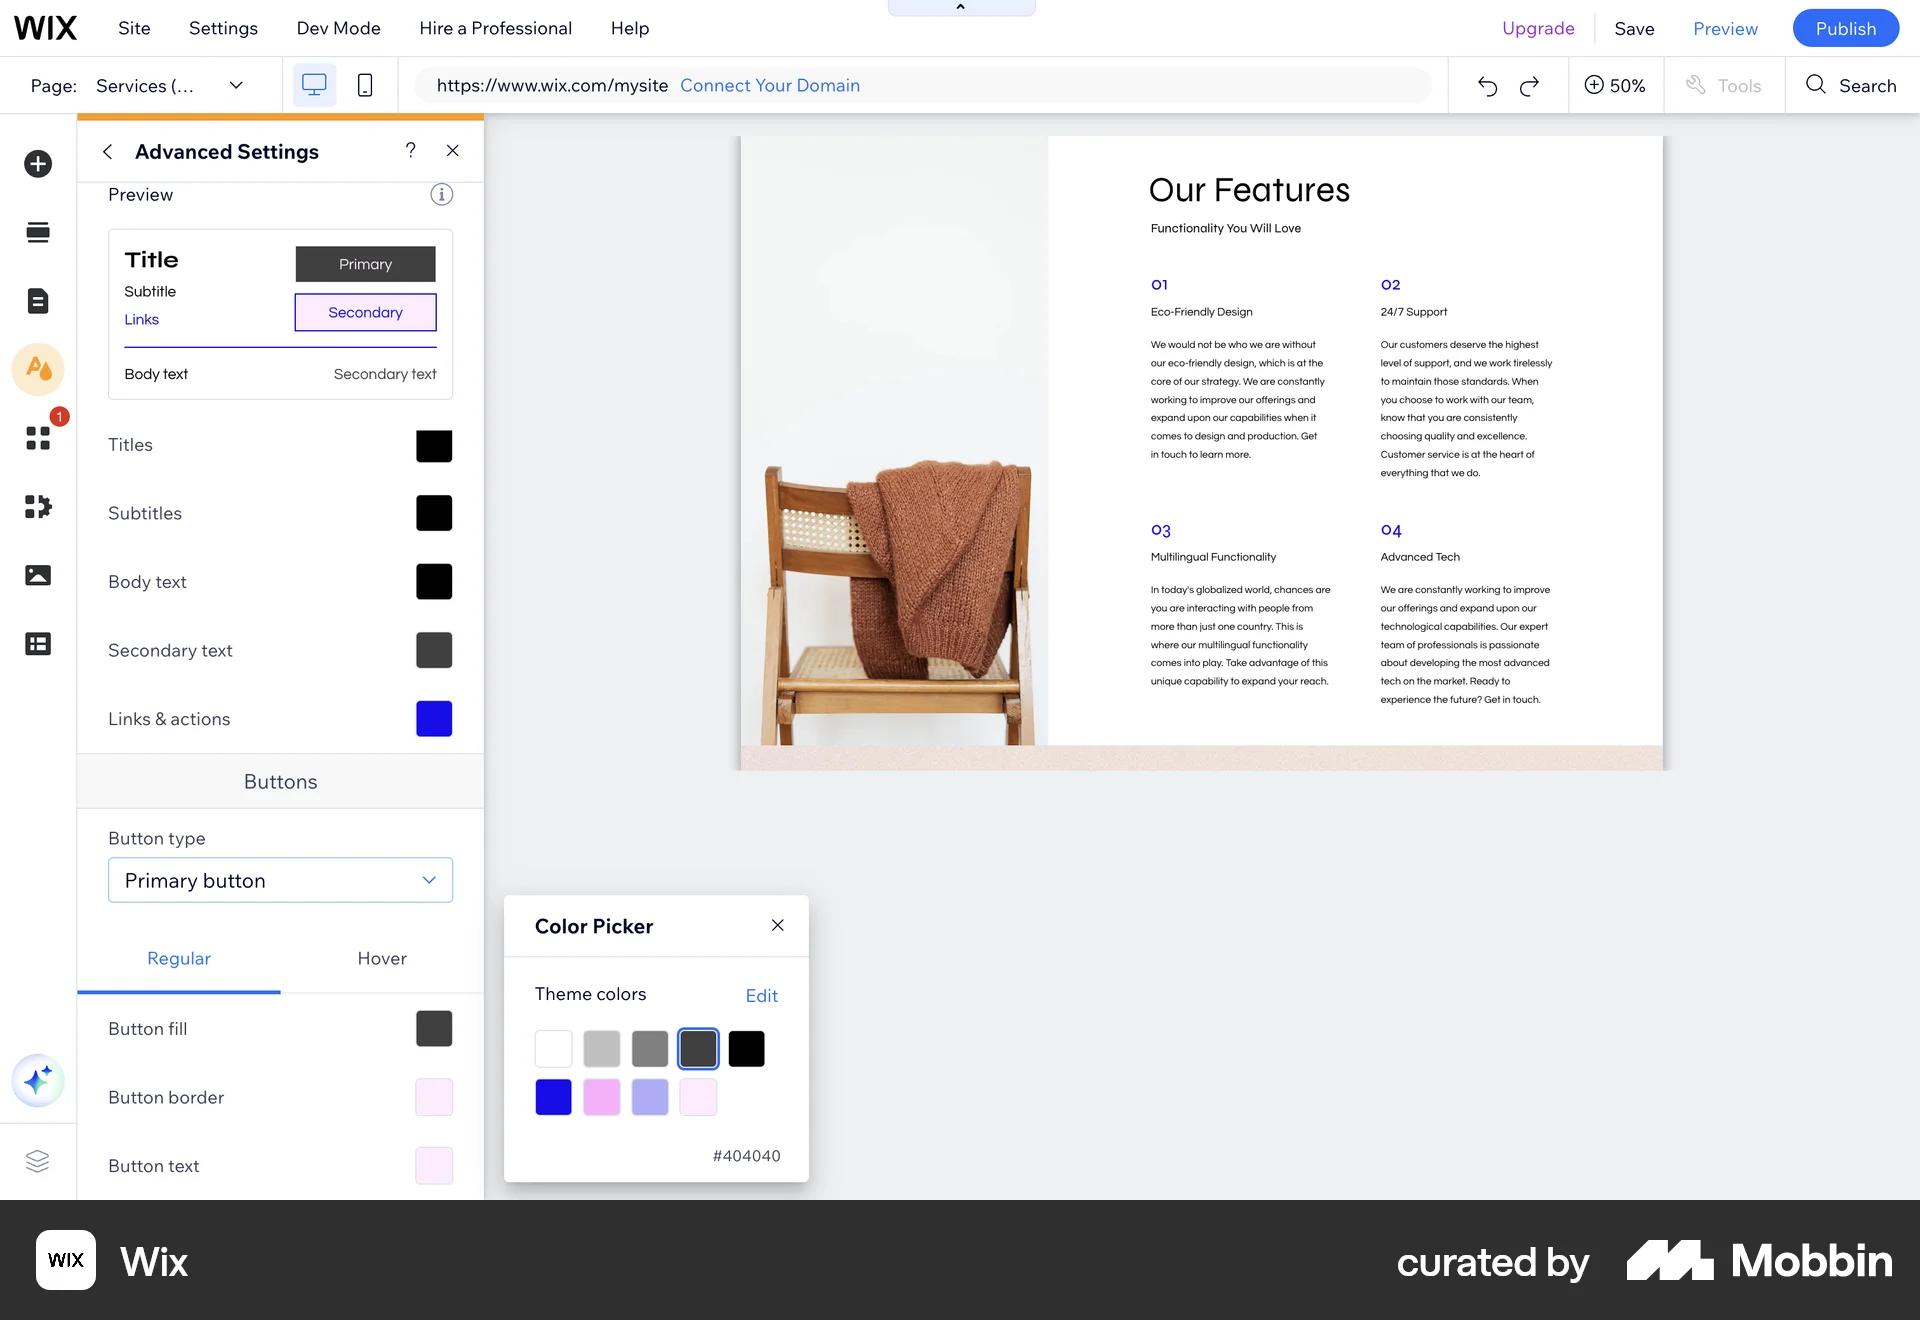Open the Add Section panel
The height and width of the screenshot is (1320, 1920).
[38, 232]
